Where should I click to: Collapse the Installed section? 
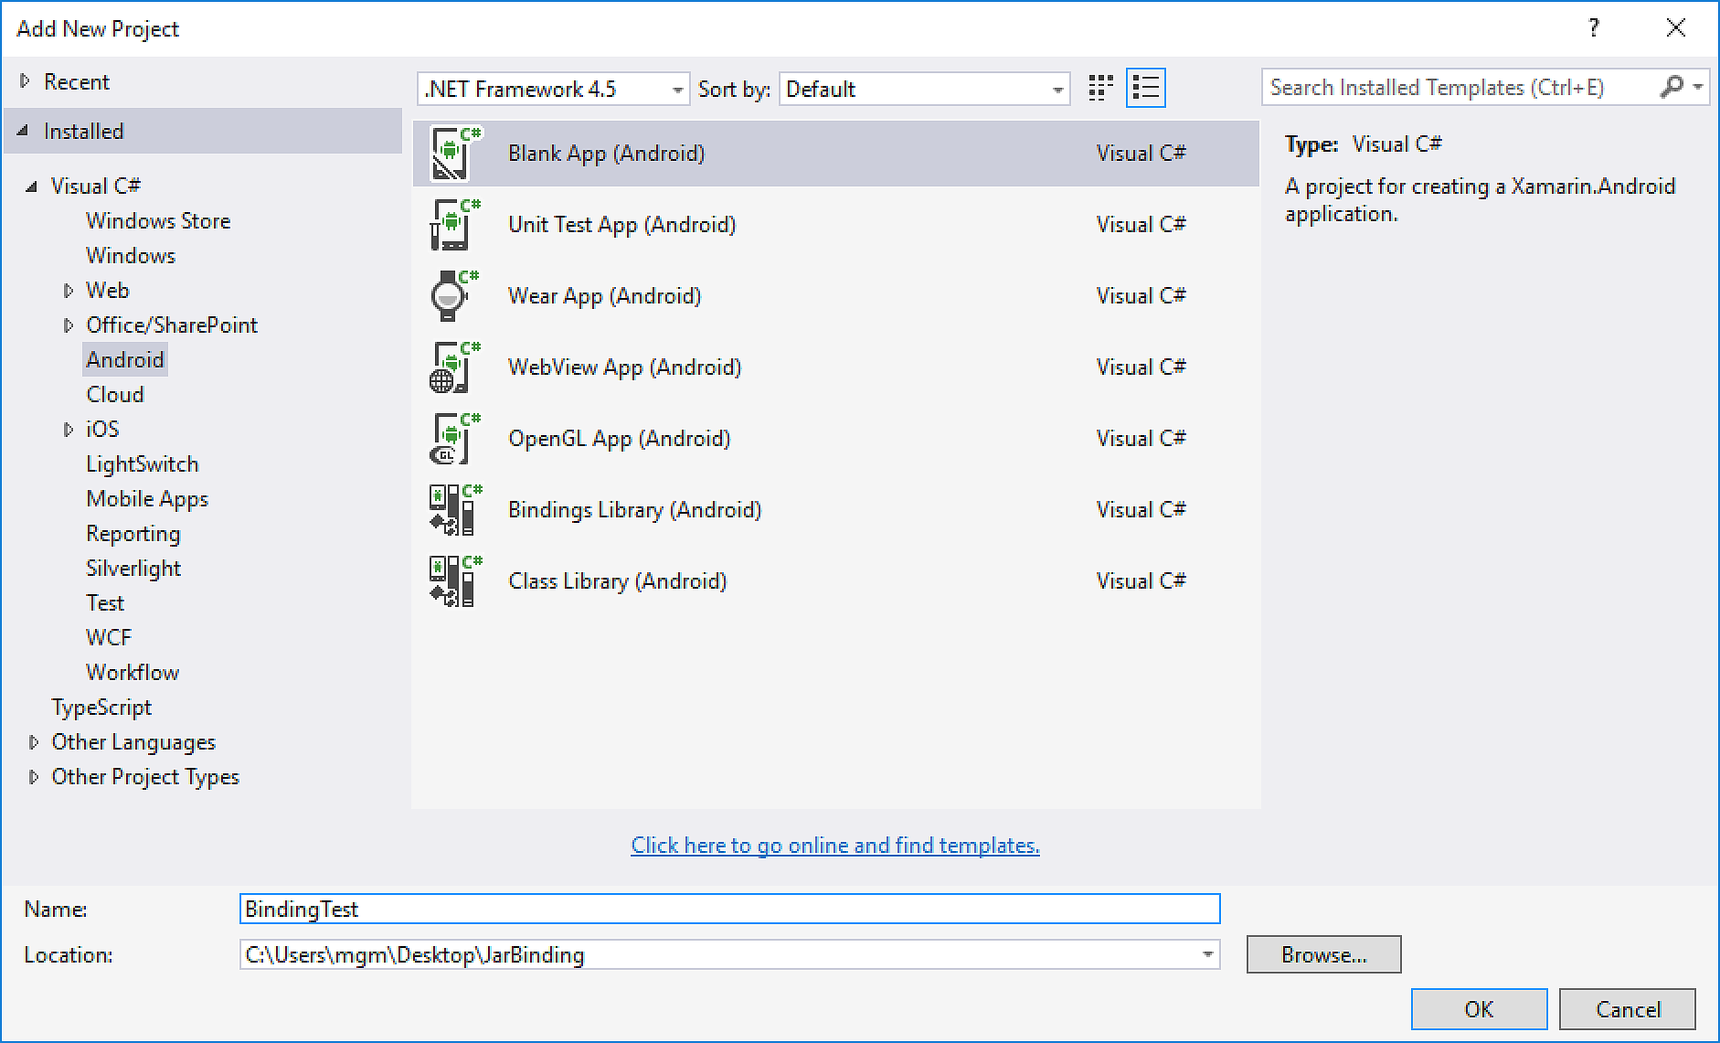click(x=23, y=131)
